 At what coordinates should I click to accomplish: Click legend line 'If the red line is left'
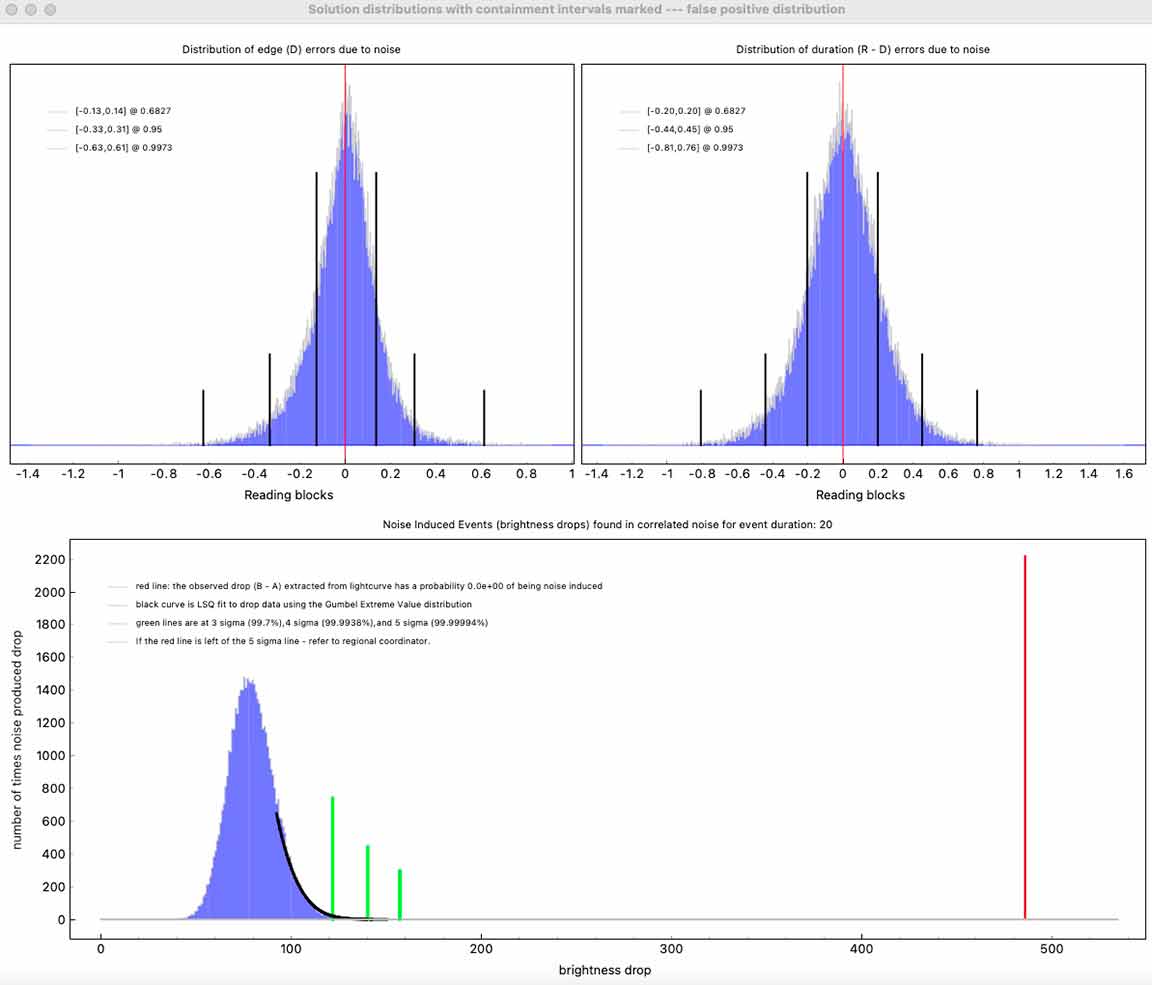283,641
